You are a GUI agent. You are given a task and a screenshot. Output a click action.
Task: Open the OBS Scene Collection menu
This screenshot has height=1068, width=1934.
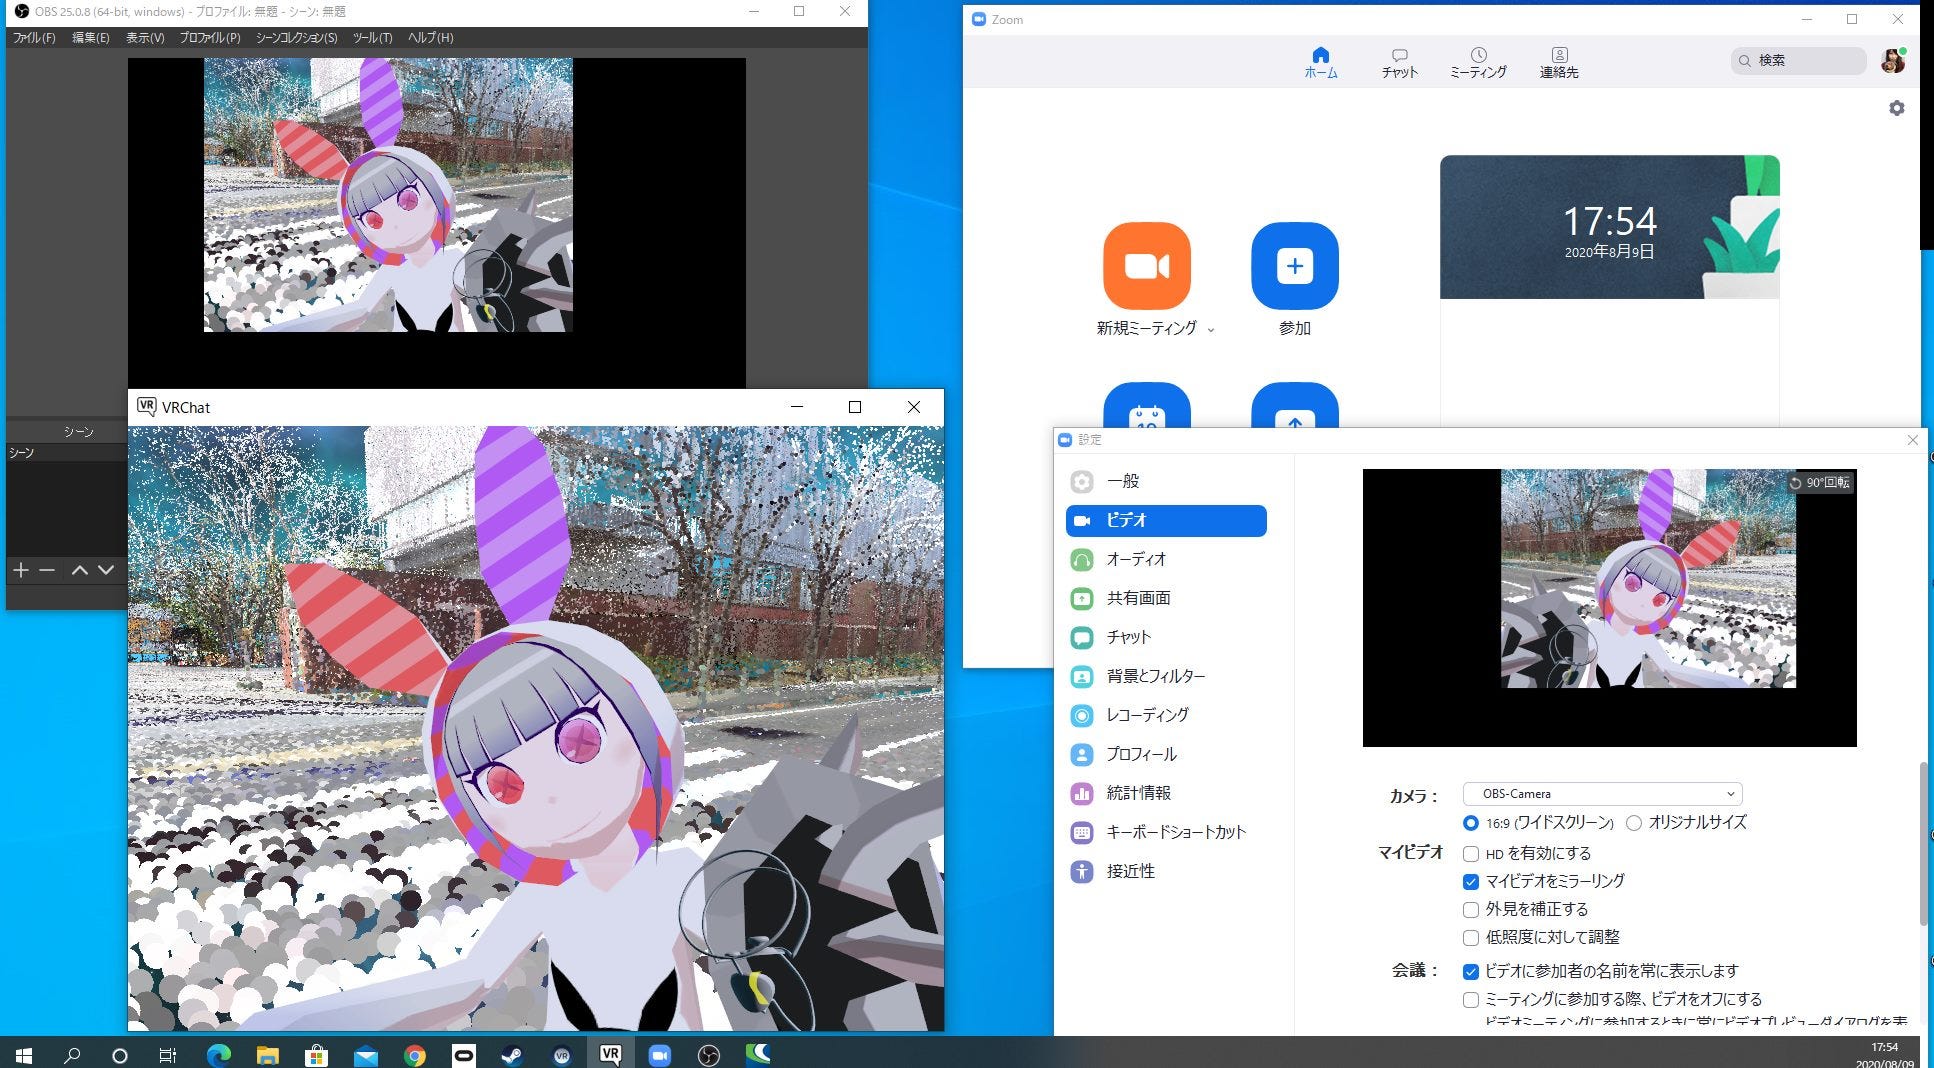point(296,38)
